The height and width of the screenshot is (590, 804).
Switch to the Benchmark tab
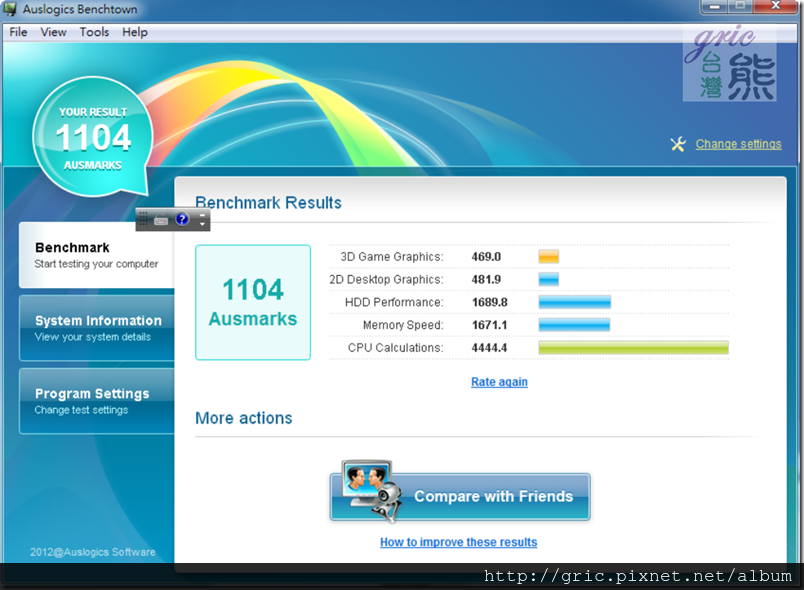pyautogui.click(x=97, y=255)
